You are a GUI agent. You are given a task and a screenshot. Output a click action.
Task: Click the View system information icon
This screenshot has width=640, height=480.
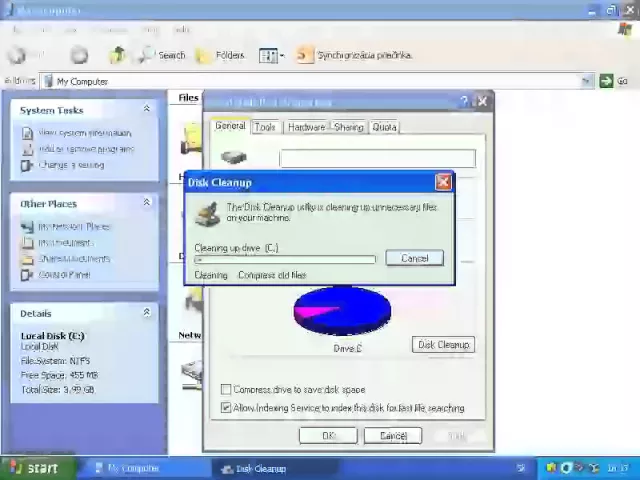[x=27, y=133]
